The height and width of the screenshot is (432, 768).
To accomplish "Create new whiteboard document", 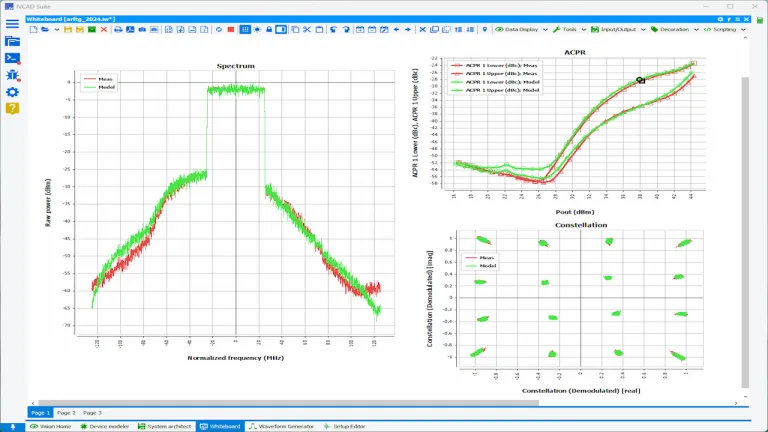I will pyautogui.click(x=33, y=29).
